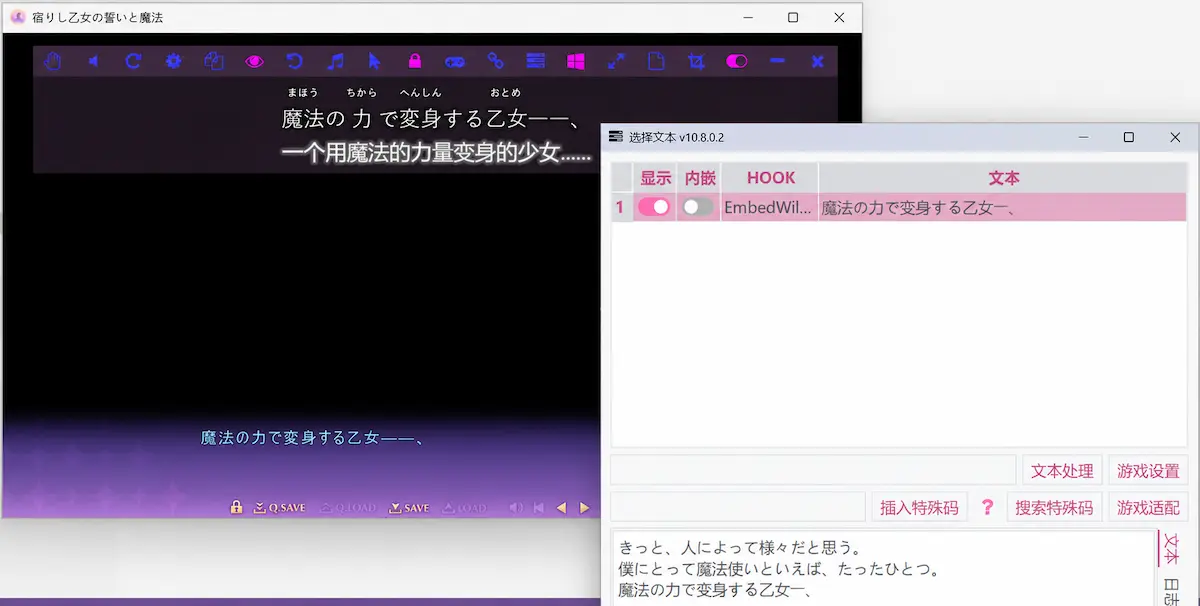Click the stacked list lines icon
1200x606 pixels.
536,62
